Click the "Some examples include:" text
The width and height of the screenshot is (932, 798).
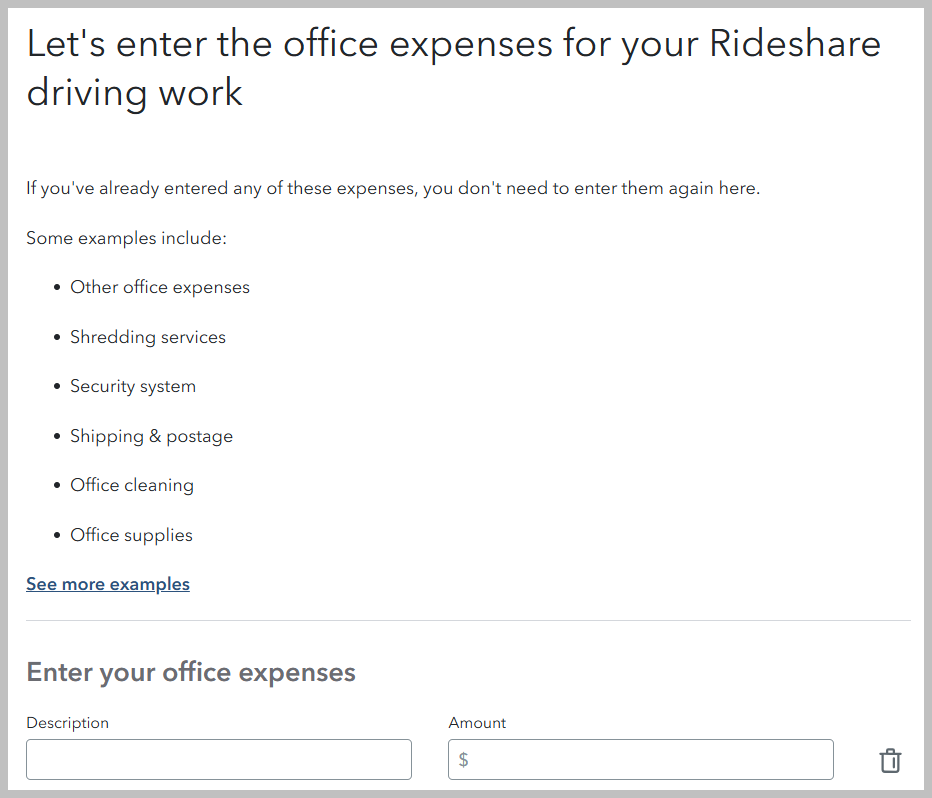[x=126, y=239]
